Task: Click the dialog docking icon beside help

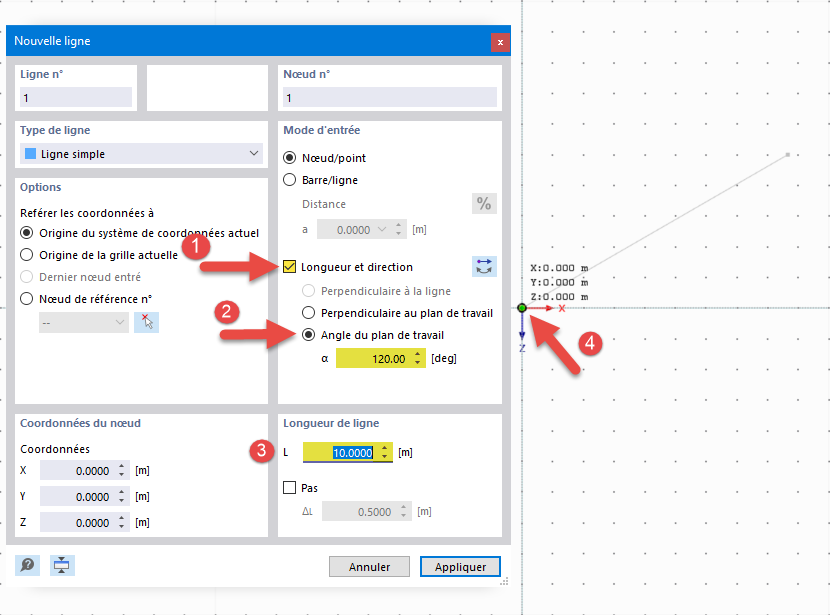Action: 62,565
